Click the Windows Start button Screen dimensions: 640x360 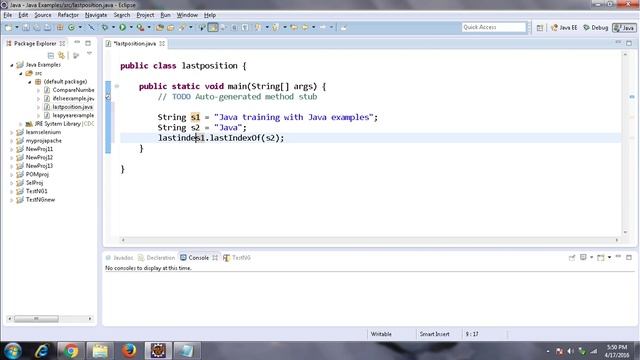[x=12, y=351]
